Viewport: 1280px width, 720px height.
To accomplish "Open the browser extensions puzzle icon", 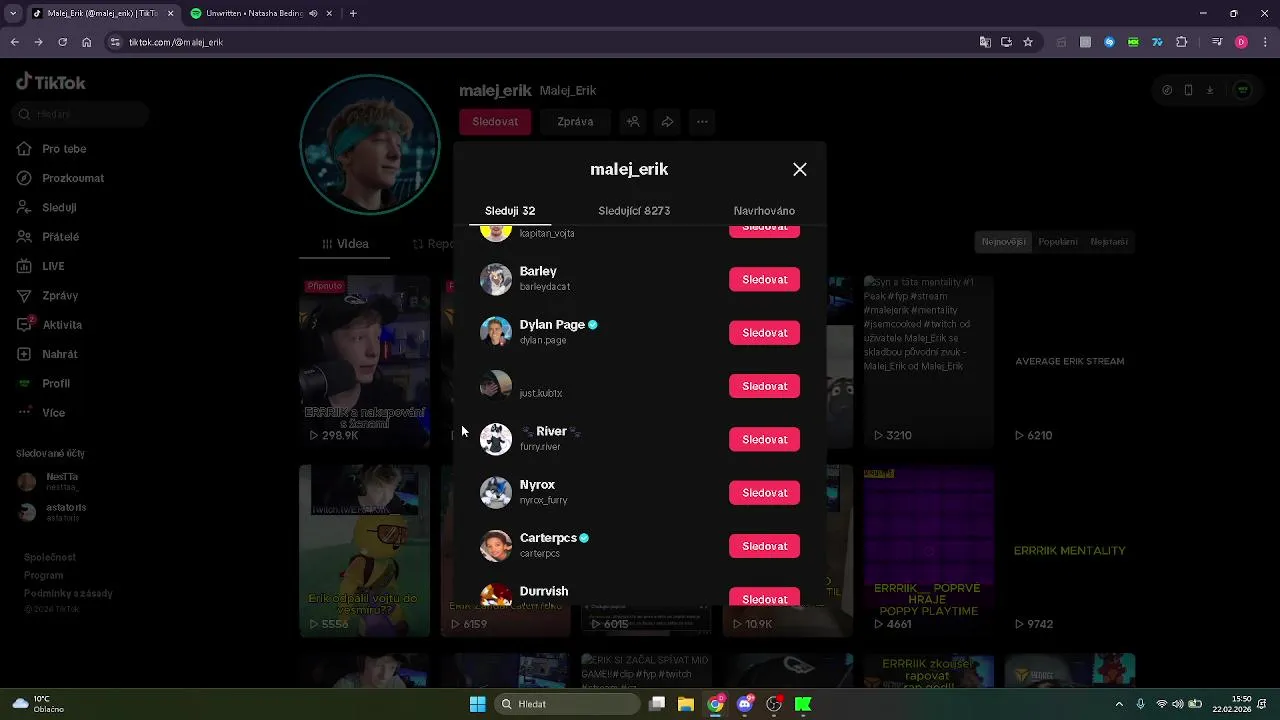I will tap(1182, 42).
